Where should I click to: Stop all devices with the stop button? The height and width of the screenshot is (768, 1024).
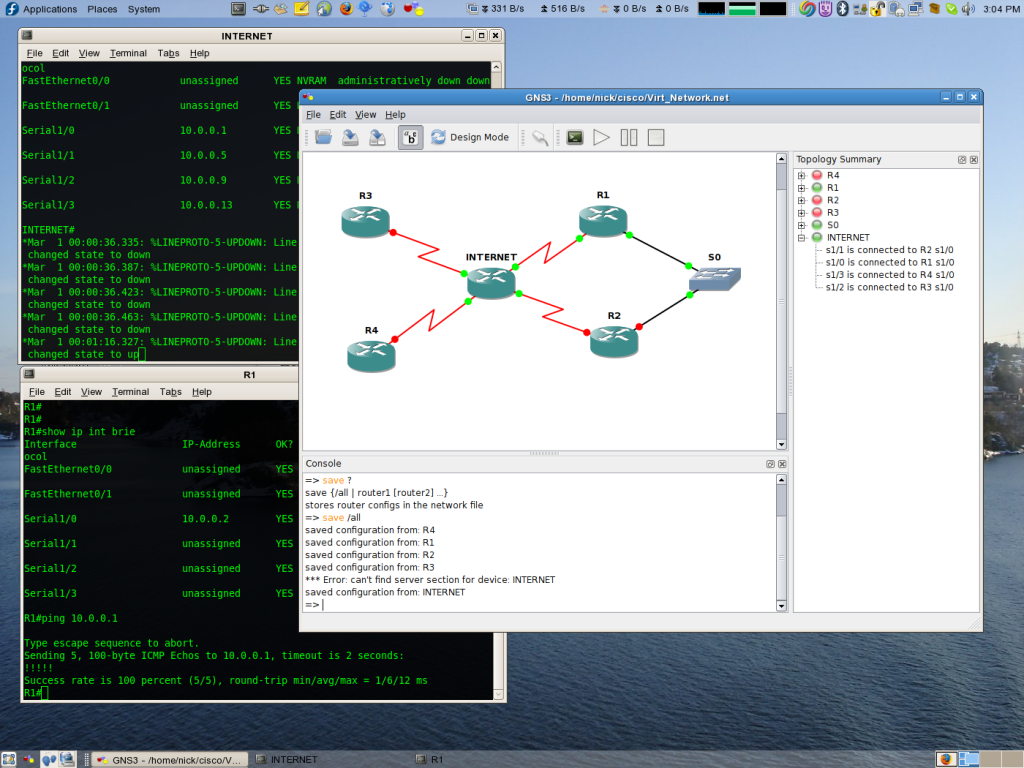pyautogui.click(x=656, y=137)
